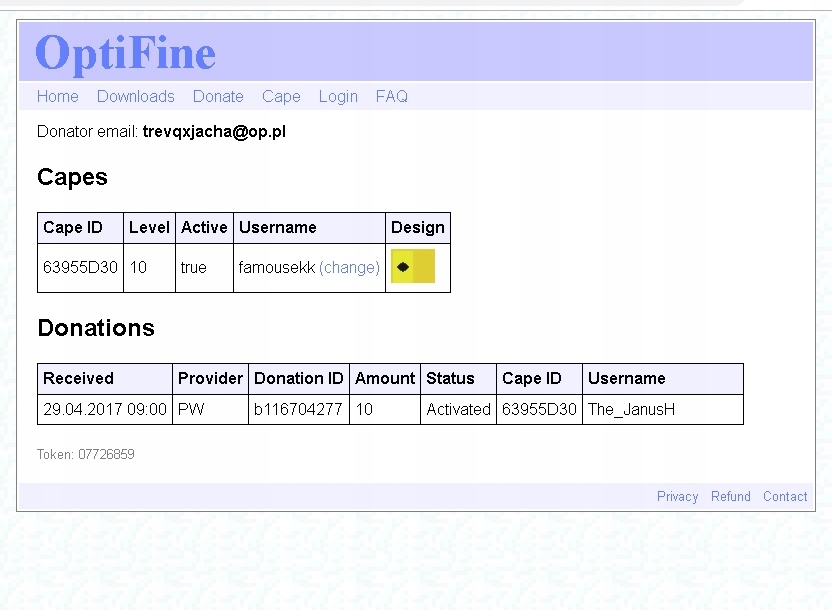Select the active value true
Image resolution: width=832 pixels, height=610 pixels.
pos(193,267)
